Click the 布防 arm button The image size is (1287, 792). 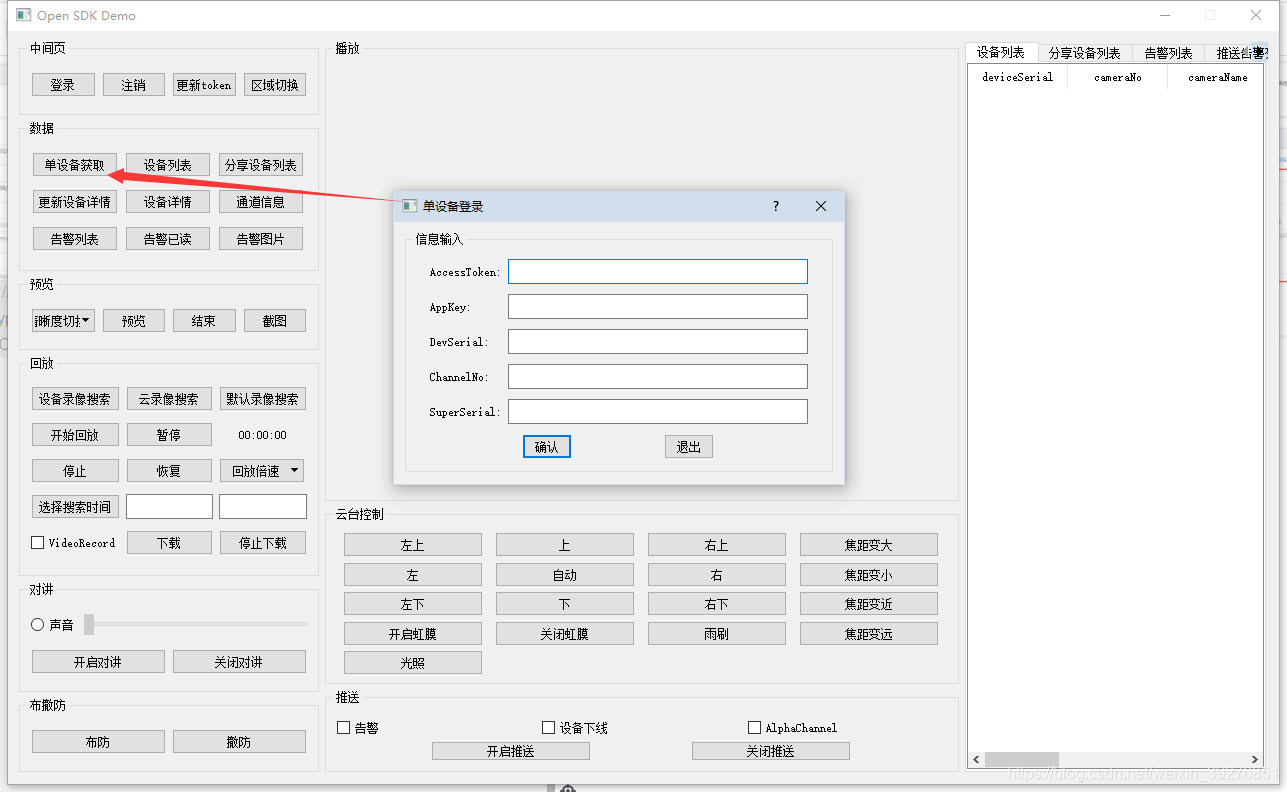pos(98,742)
